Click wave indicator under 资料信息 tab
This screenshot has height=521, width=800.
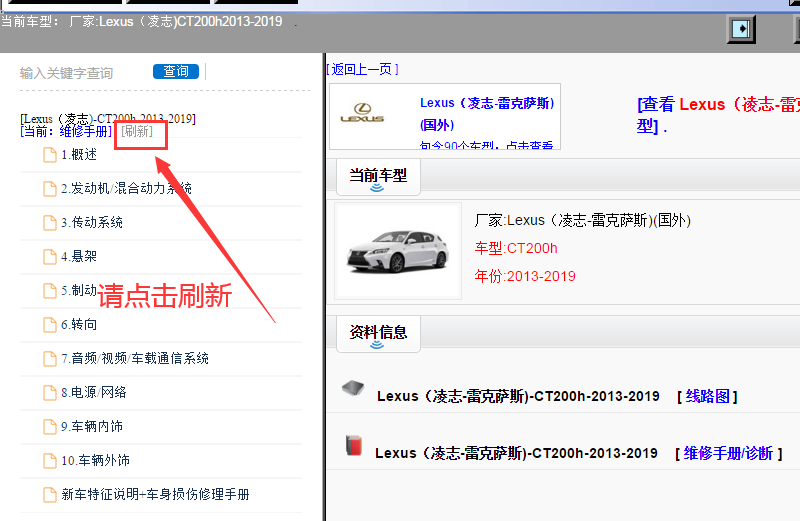coord(377,345)
